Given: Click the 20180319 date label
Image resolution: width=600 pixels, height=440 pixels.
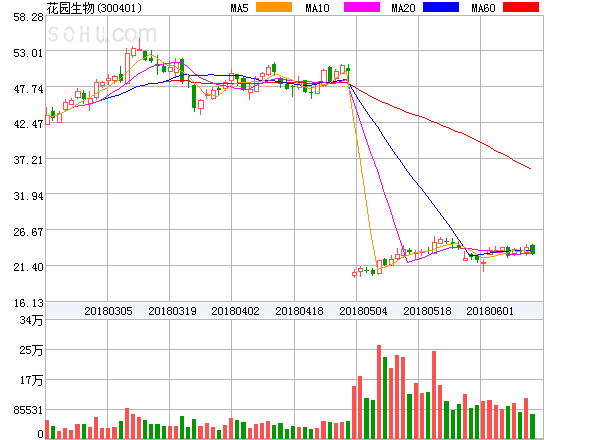Looking at the screenshot, I should coord(172,311).
